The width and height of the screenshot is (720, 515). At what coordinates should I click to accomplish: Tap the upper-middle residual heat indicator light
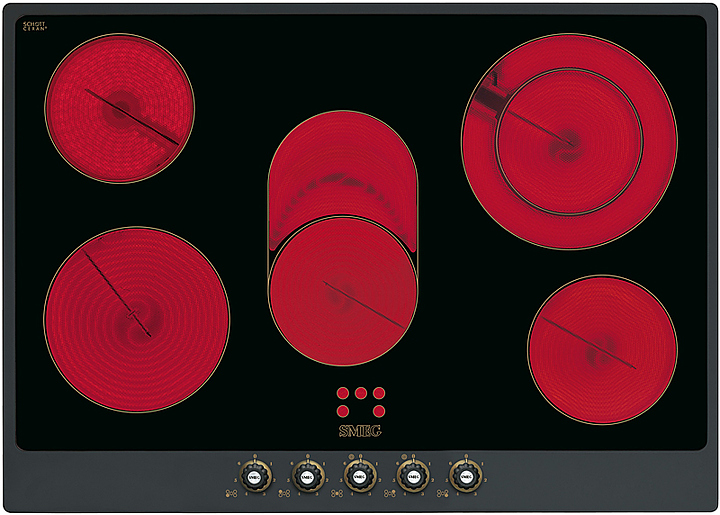point(361,393)
